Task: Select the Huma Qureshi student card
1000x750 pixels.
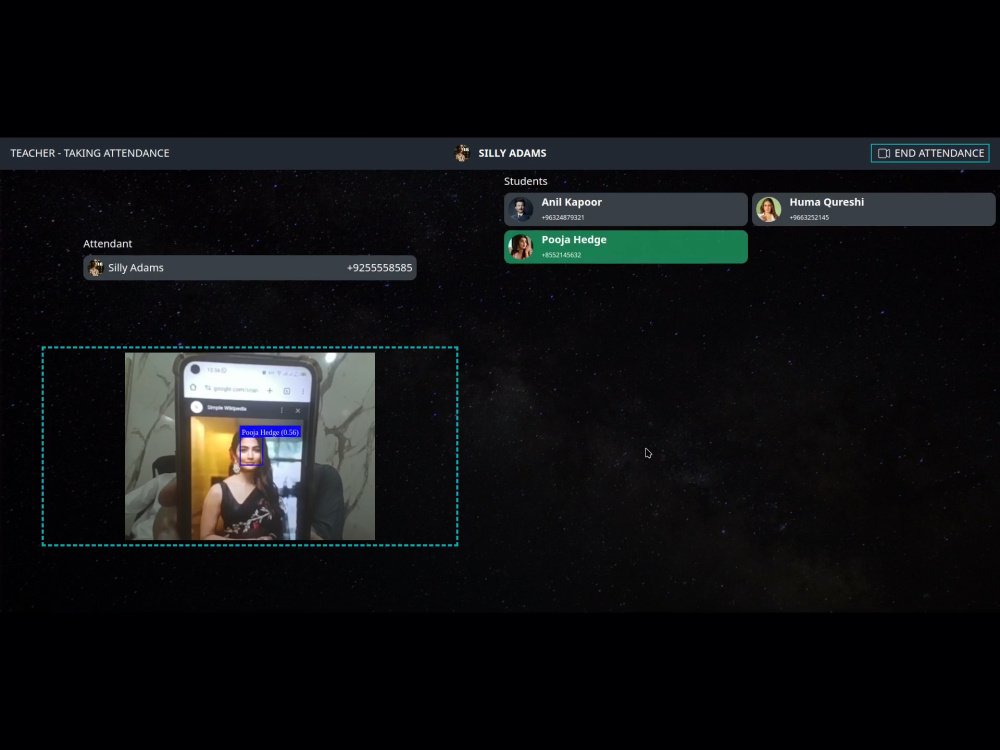Action: [x=873, y=209]
